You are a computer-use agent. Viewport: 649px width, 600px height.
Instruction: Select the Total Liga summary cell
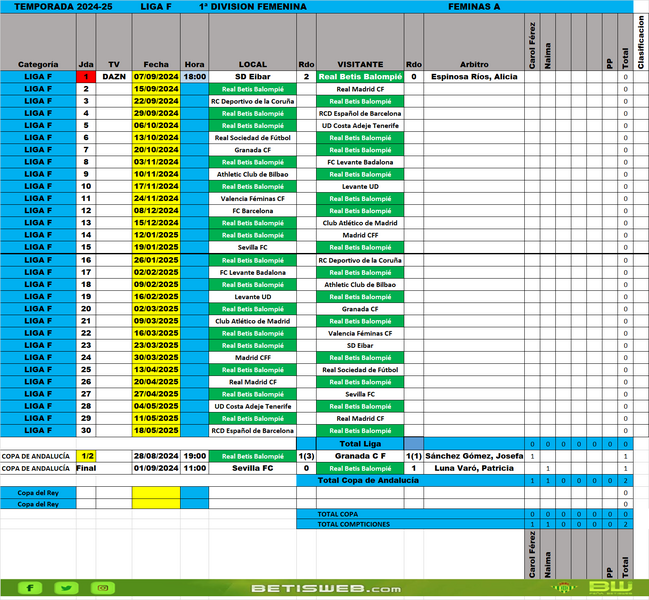pyautogui.click(x=360, y=444)
